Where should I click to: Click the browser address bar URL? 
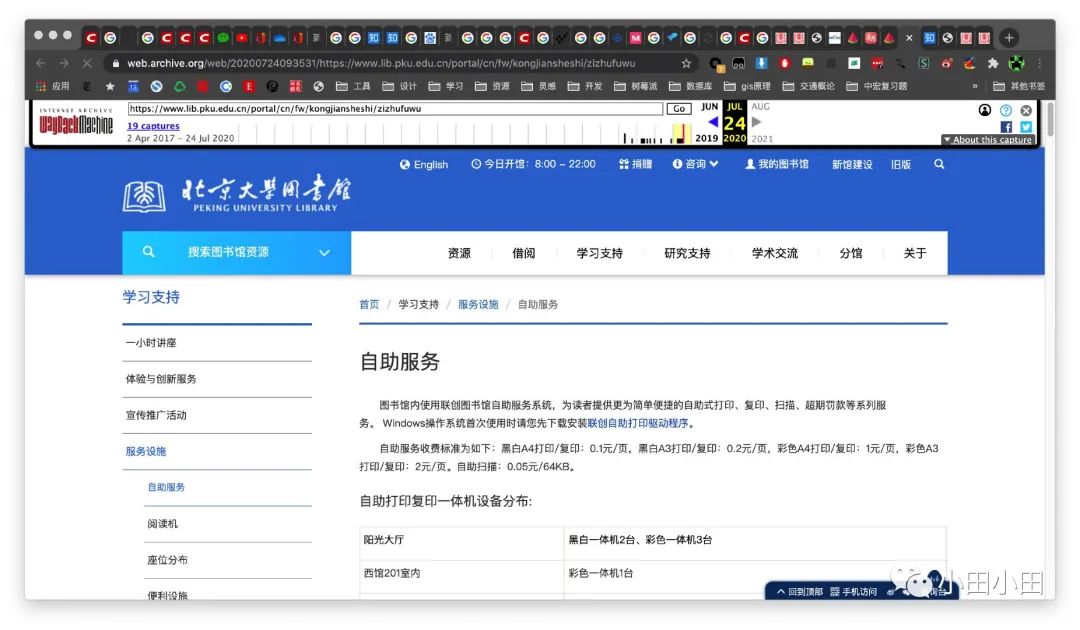point(381,63)
